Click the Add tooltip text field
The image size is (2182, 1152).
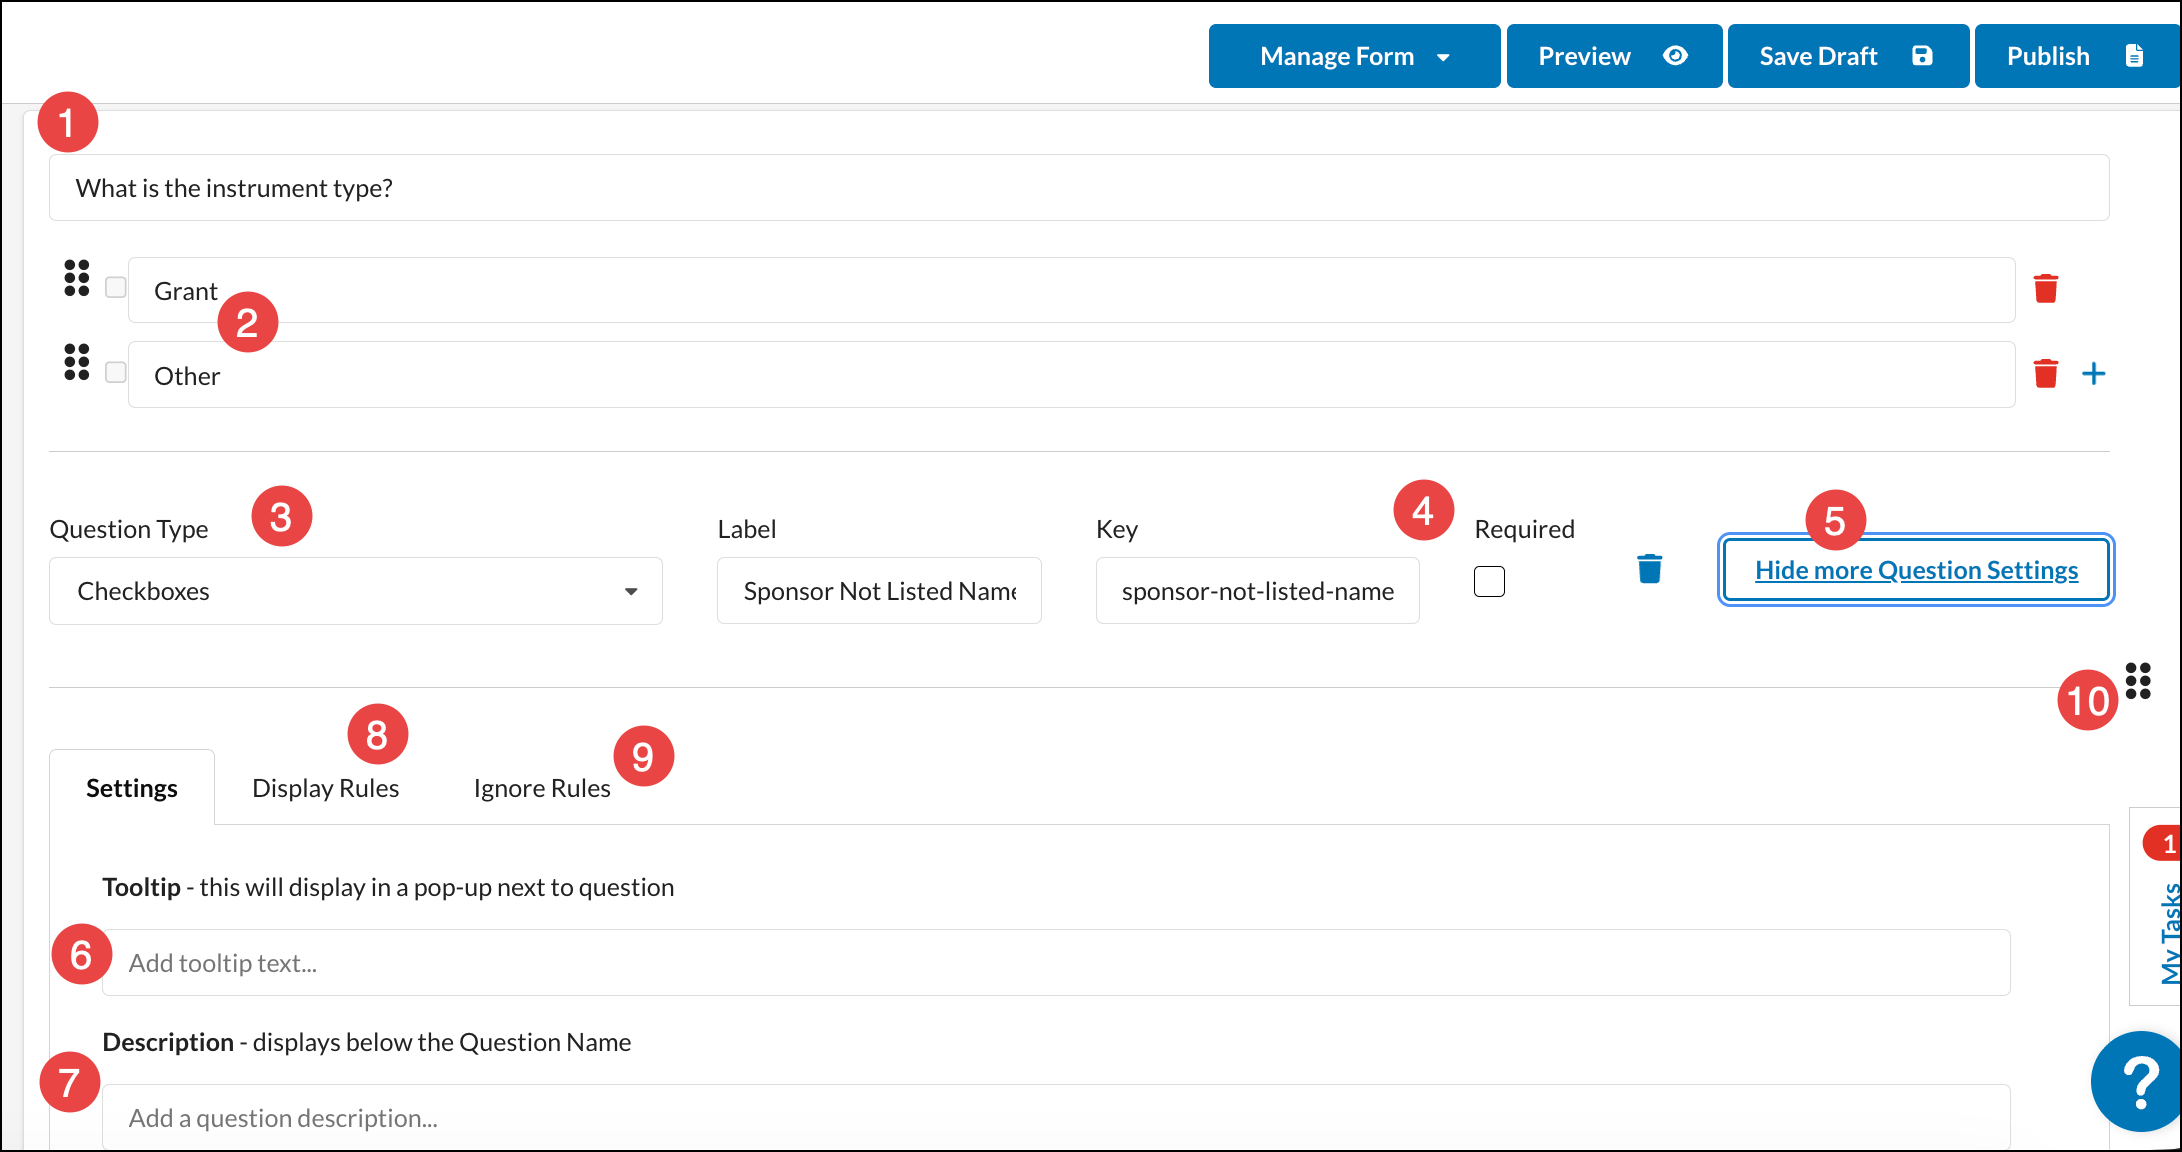(1056, 963)
